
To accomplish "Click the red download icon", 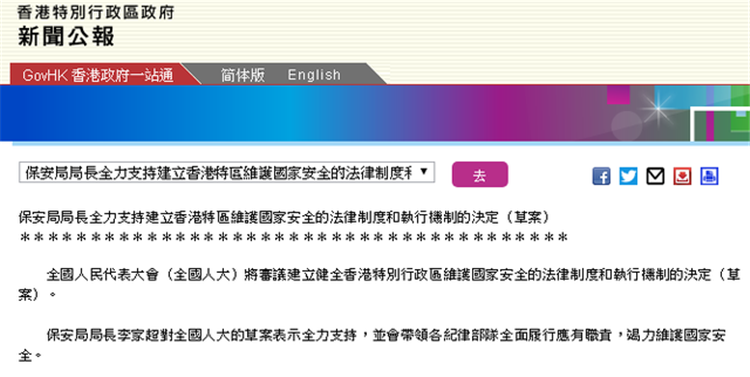I will pyautogui.click(x=683, y=176).
